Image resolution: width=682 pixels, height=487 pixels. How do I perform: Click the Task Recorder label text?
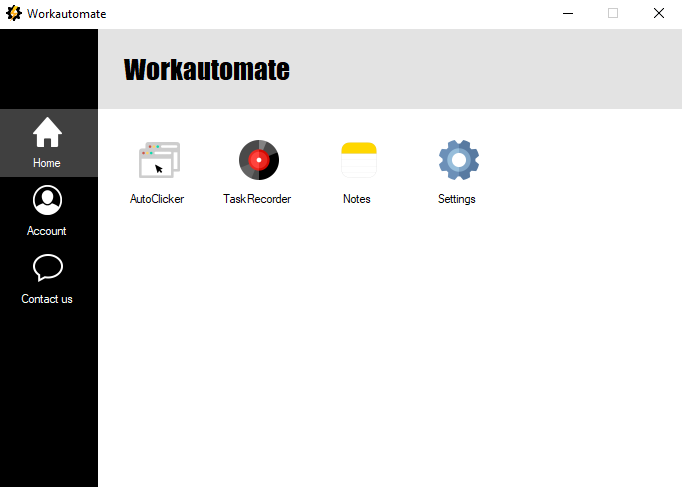tap(257, 199)
